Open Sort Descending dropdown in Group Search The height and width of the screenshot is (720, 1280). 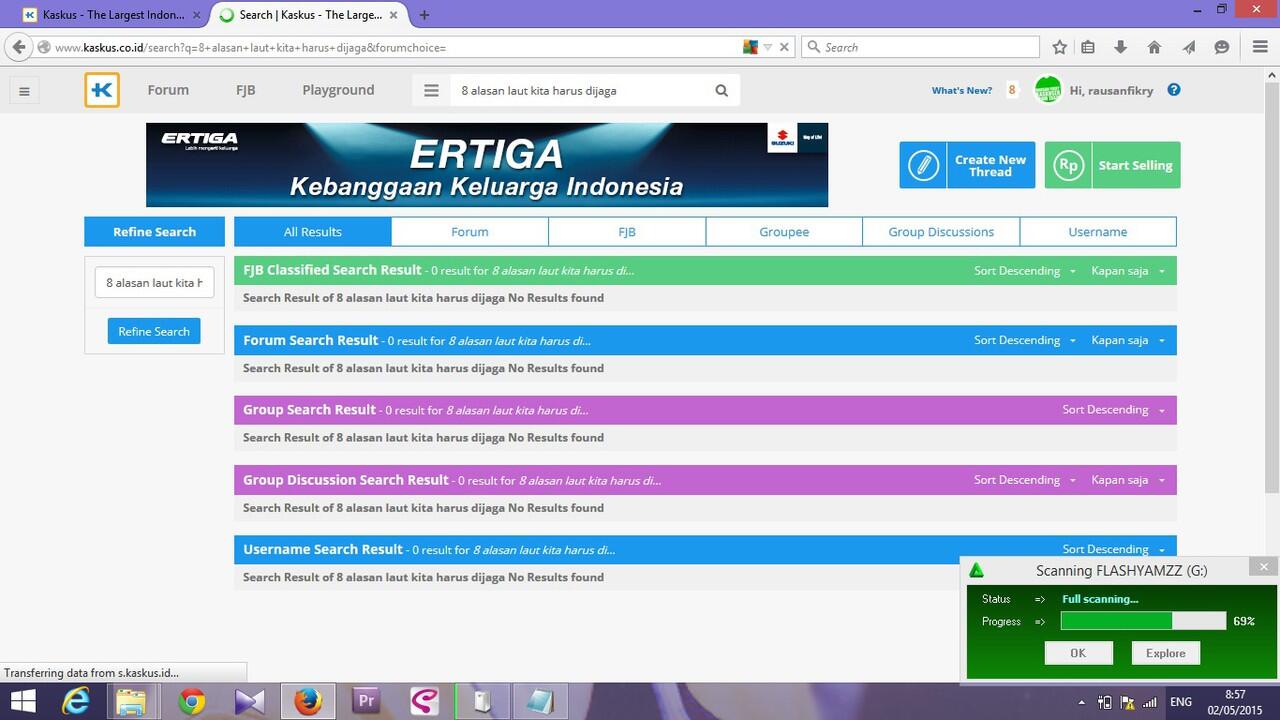click(1112, 410)
